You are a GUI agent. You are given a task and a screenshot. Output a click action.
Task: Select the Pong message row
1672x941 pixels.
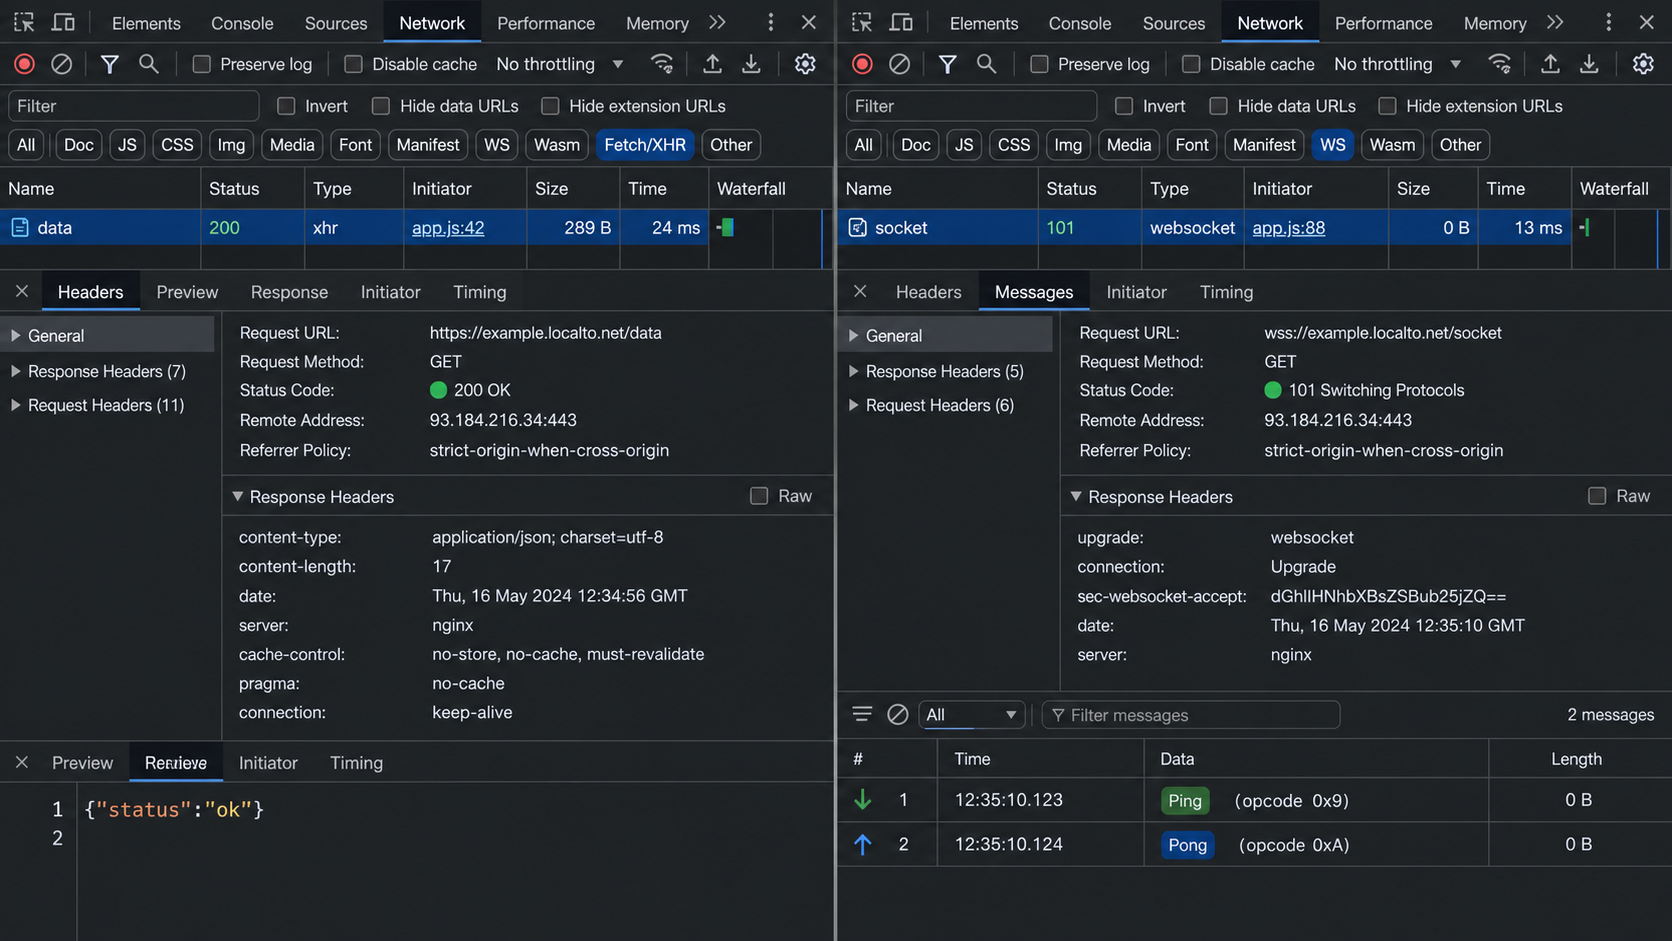(1254, 844)
